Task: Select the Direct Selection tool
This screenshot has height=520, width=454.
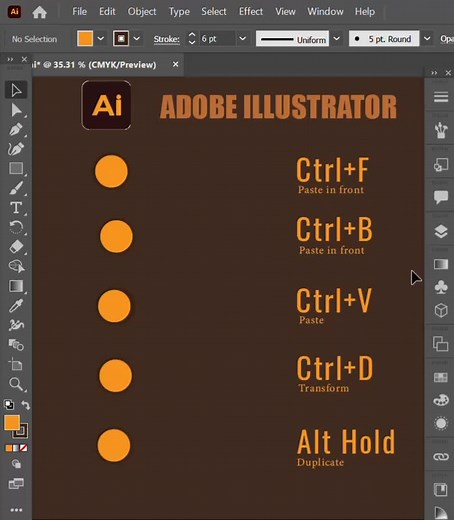Action: point(16,110)
